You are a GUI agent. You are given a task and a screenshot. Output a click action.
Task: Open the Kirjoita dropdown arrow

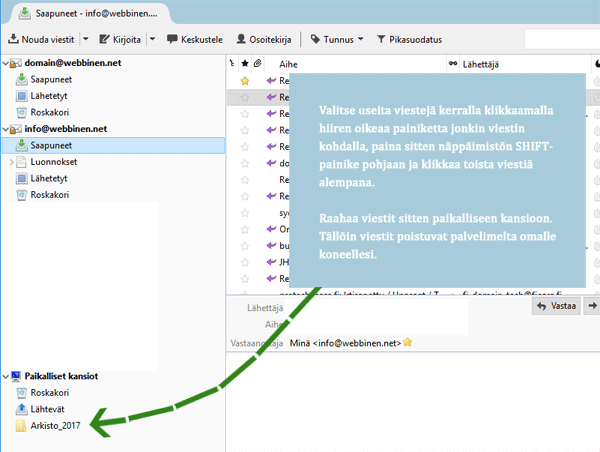click(x=152, y=39)
